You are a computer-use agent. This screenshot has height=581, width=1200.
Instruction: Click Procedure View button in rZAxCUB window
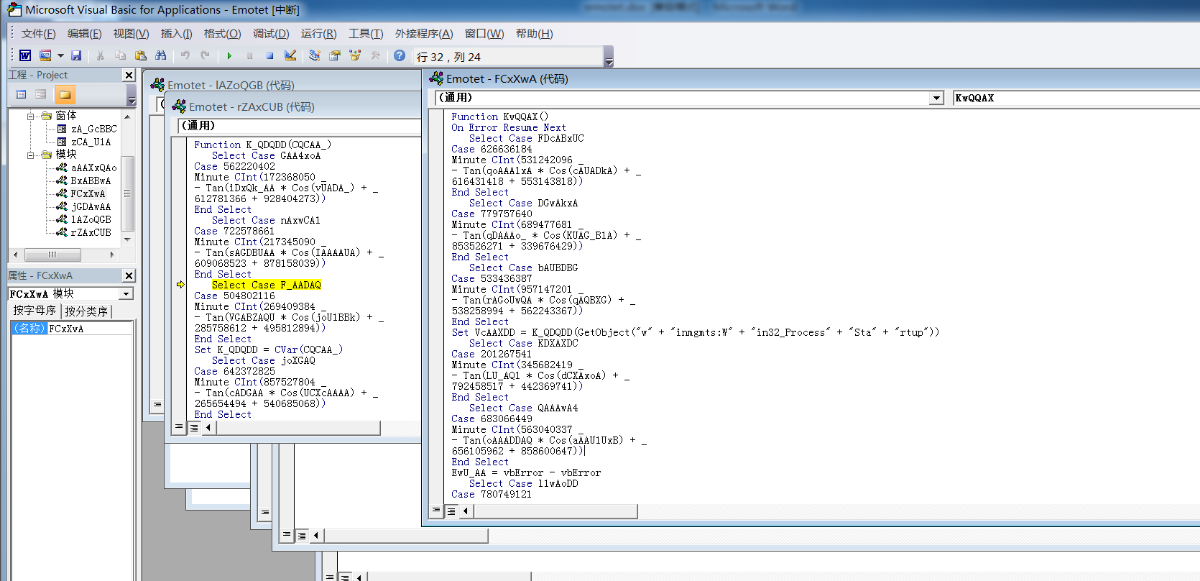tap(179, 427)
